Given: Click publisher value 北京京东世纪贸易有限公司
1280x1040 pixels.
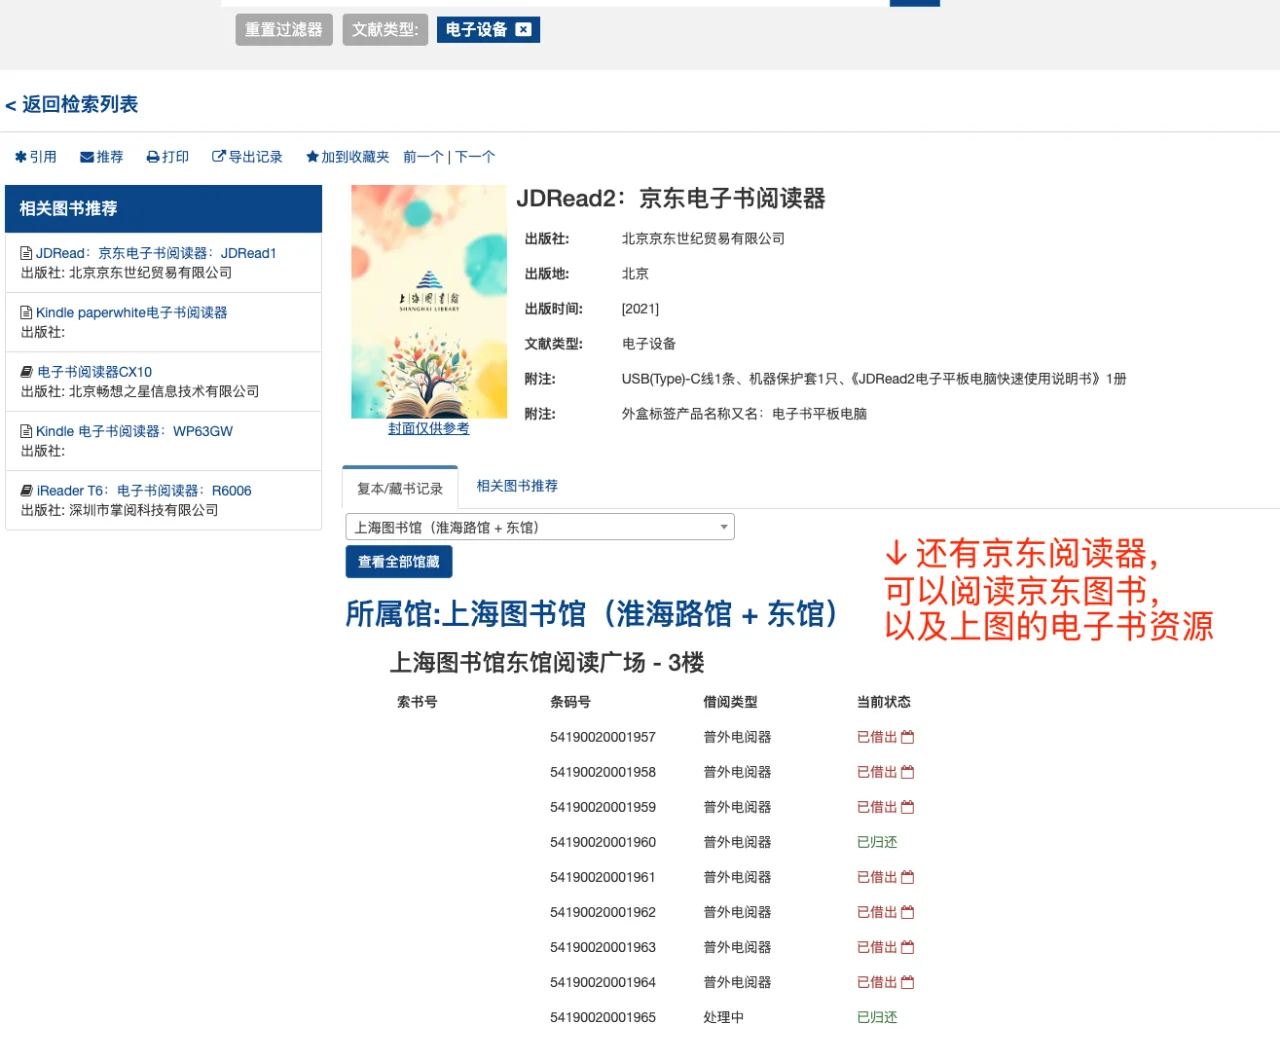Looking at the screenshot, I should pyautogui.click(x=703, y=238).
